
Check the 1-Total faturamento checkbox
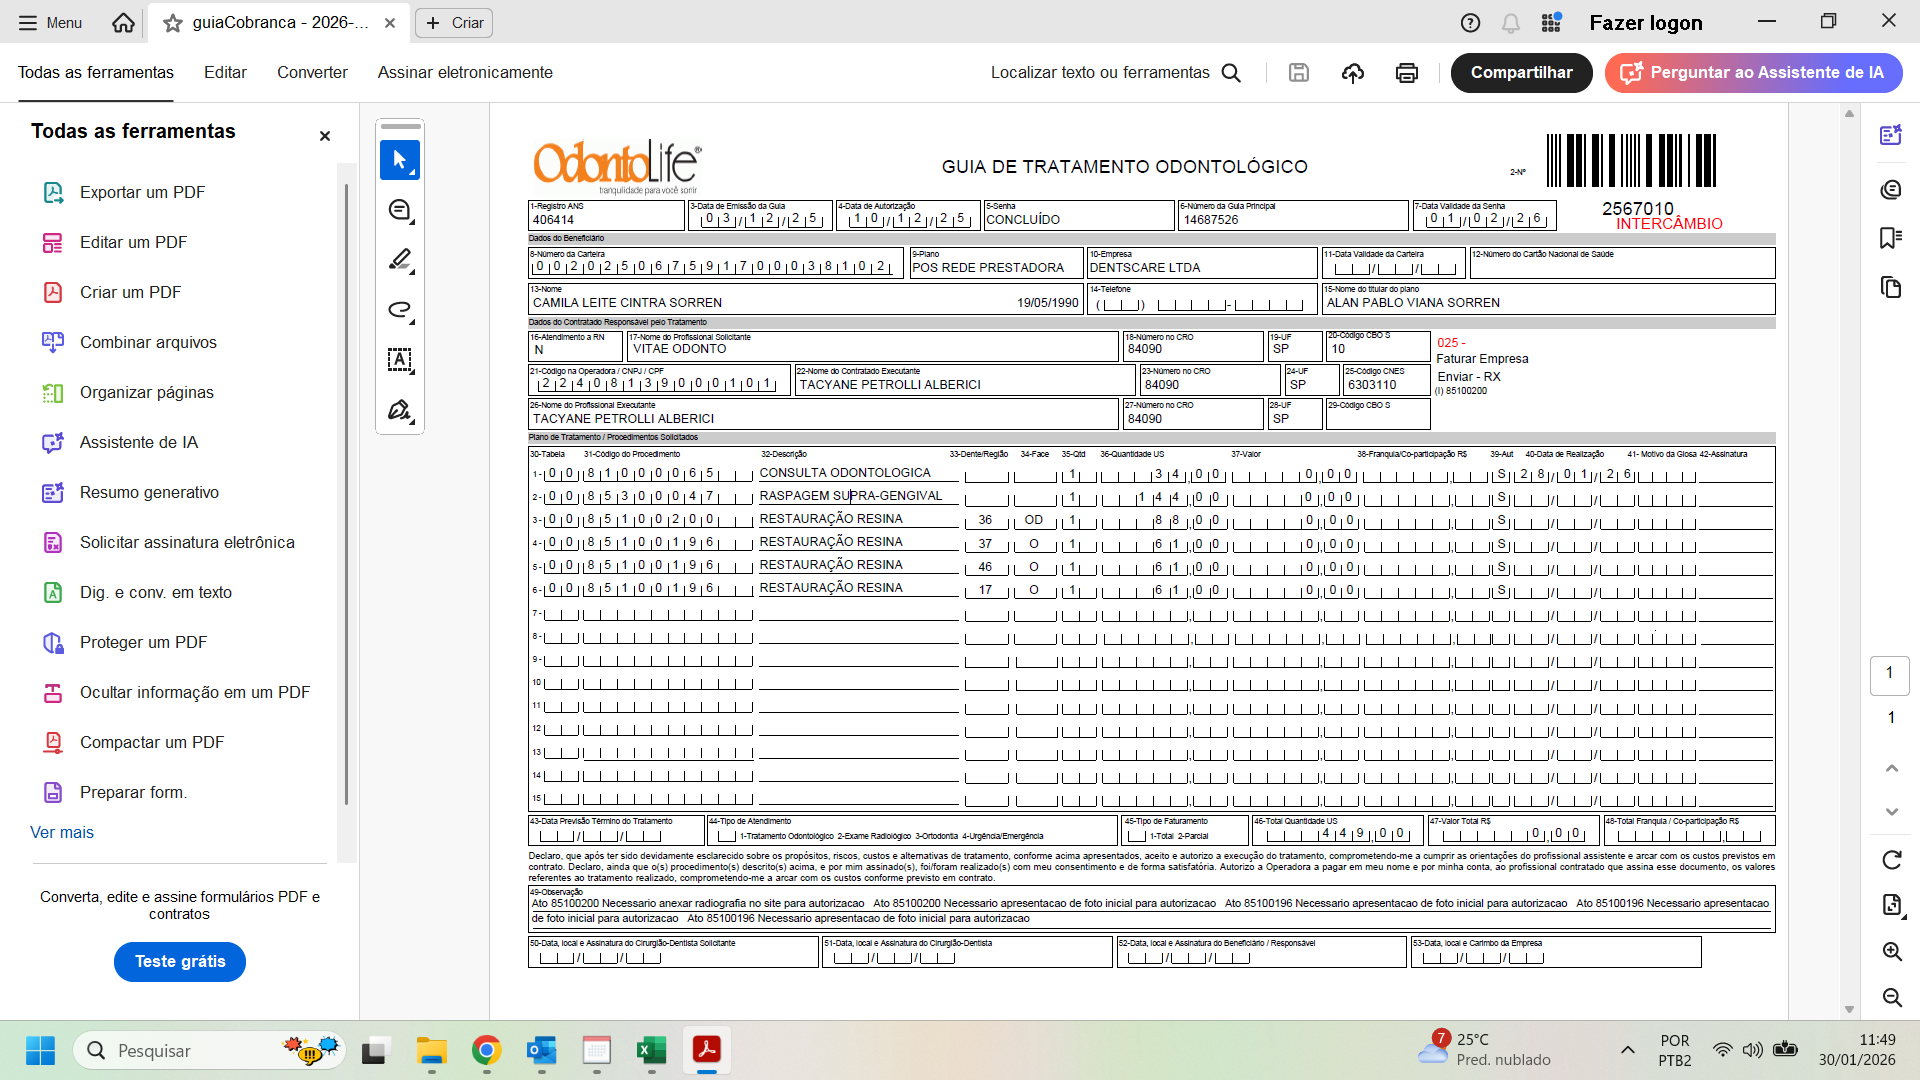coord(1137,836)
